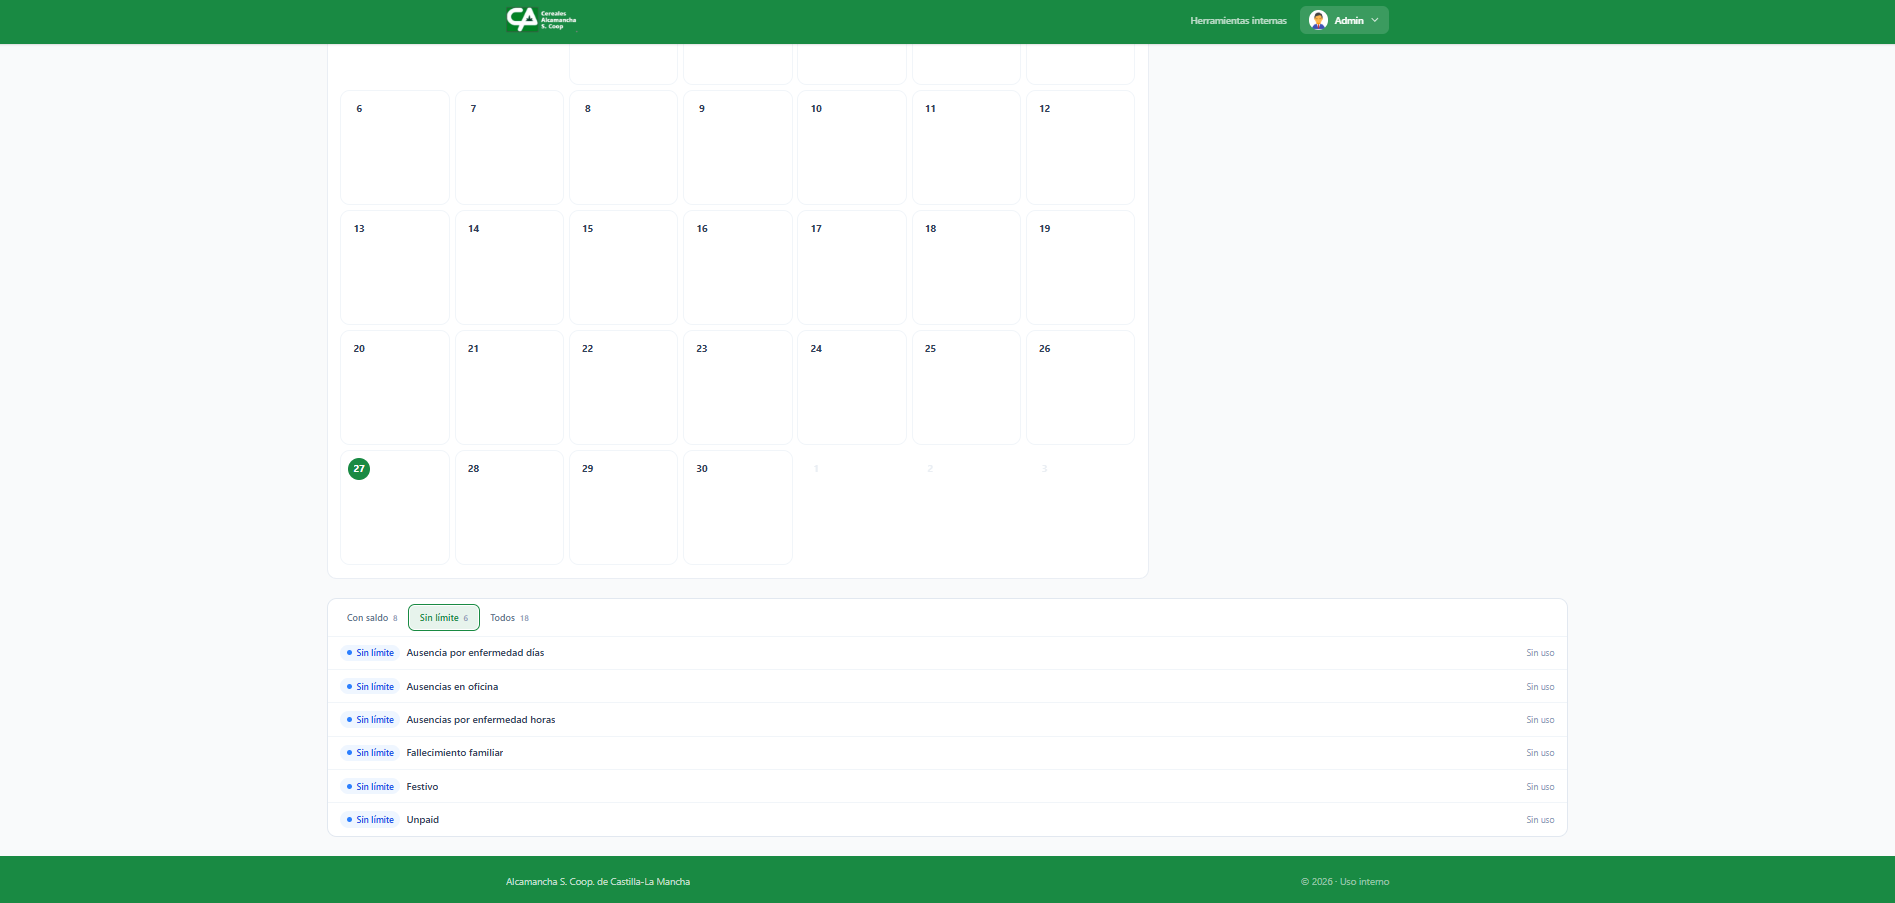Choose the Festivo absence type
This screenshot has height=903, width=1895.
422,787
